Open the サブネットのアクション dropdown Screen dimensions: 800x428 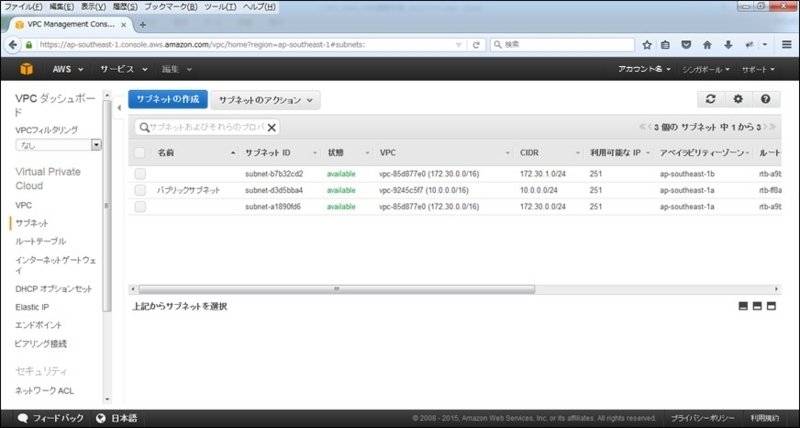(265, 100)
